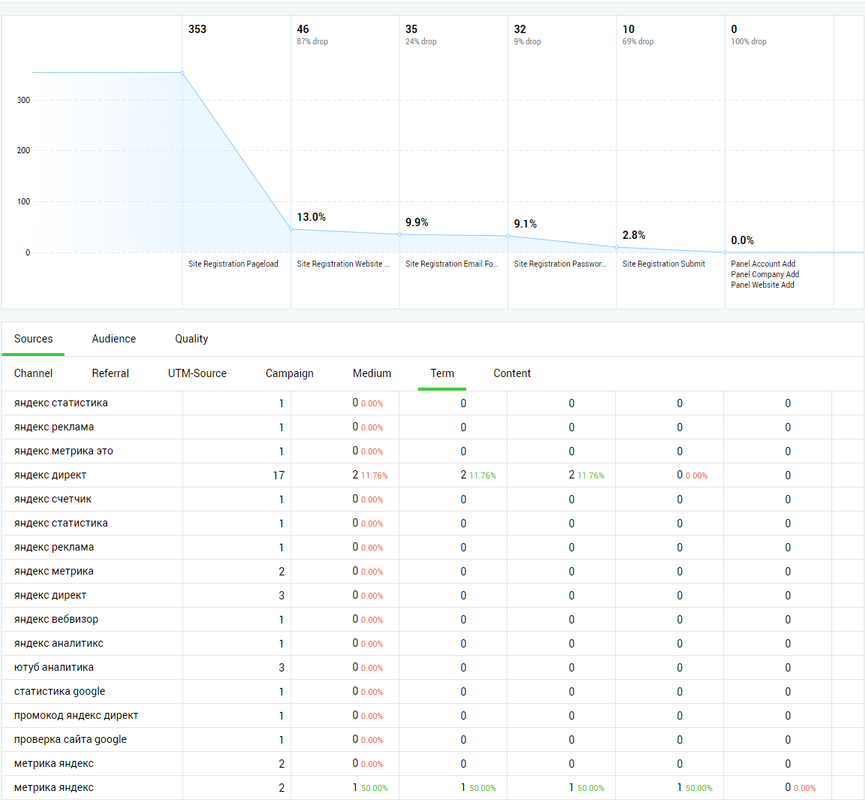The width and height of the screenshot is (865, 800).
Task: Select the Referral sub-tab
Action: point(110,374)
